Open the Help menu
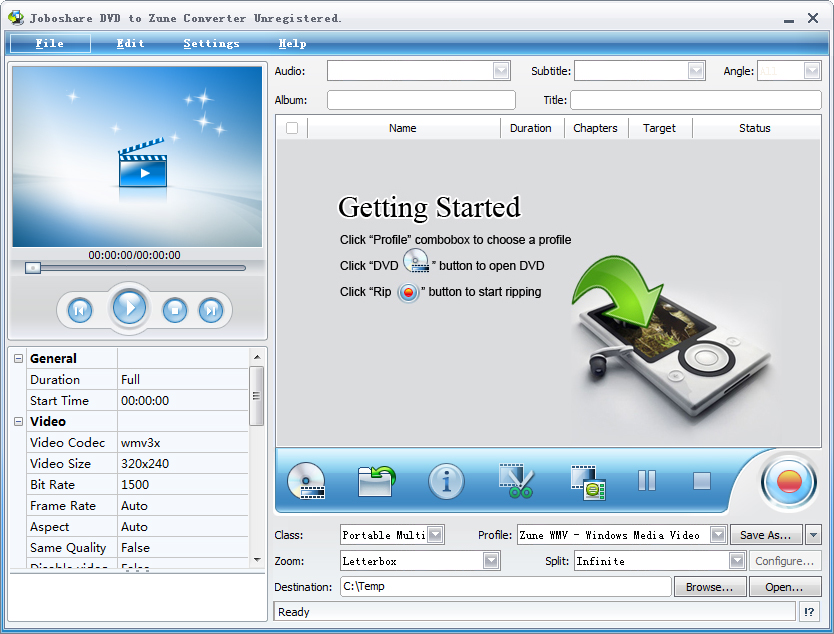 pos(292,44)
